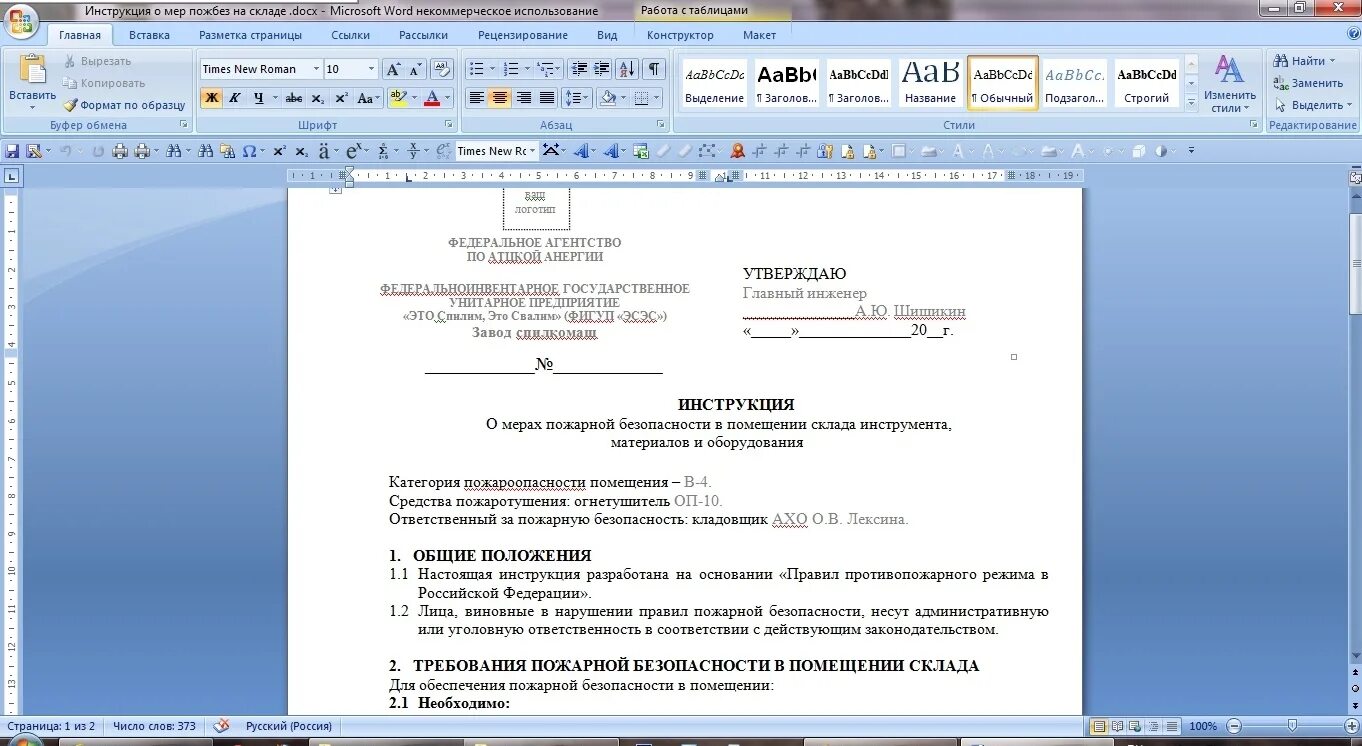Open the Рецензирование tab
The width and height of the screenshot is (1362, 746).
tap(523, 35)
